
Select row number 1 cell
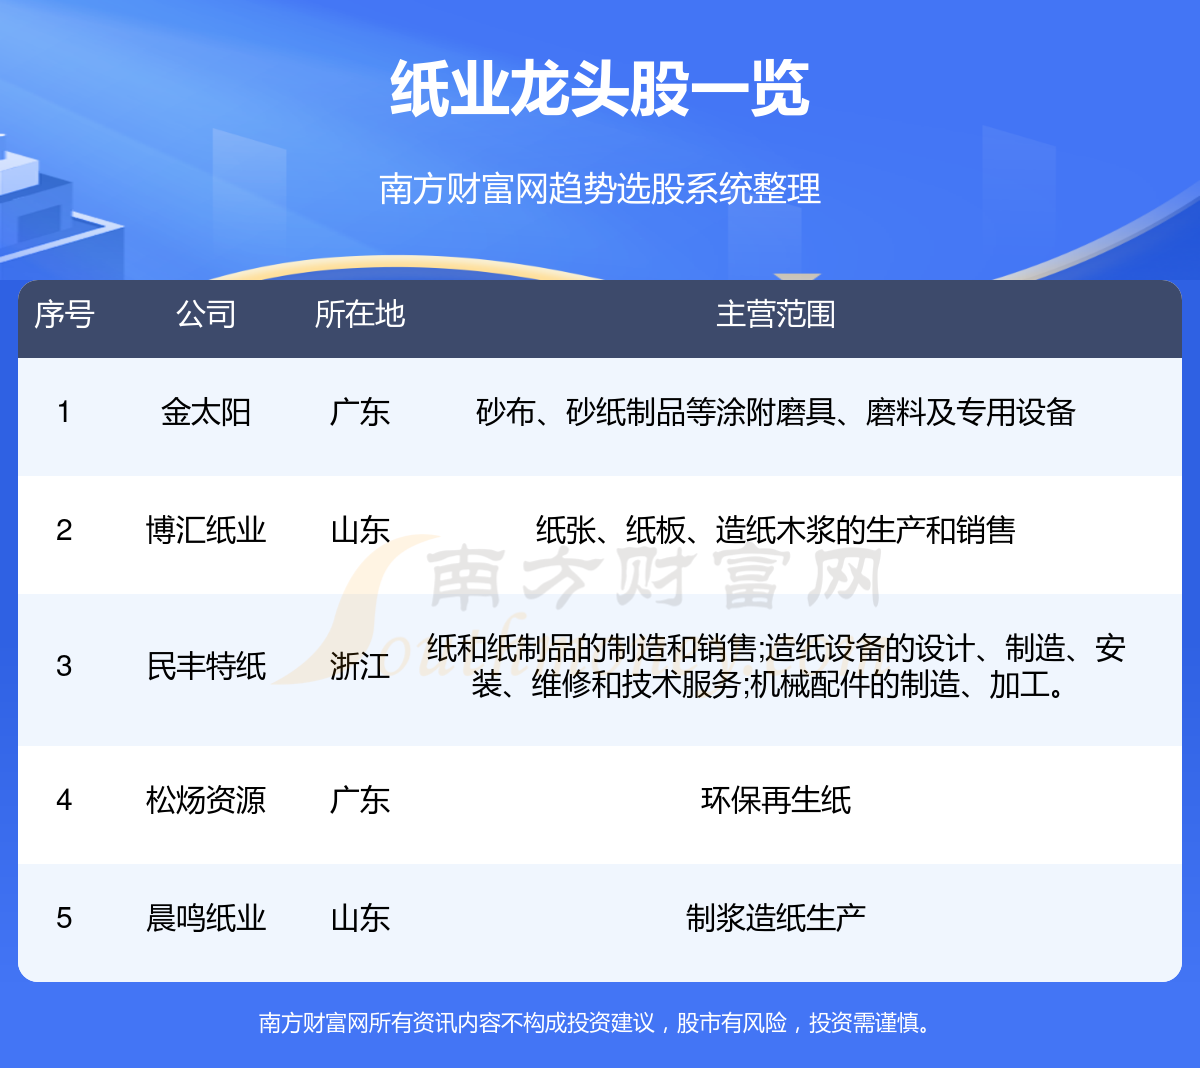pyautogui.click(x=64, y=412)
